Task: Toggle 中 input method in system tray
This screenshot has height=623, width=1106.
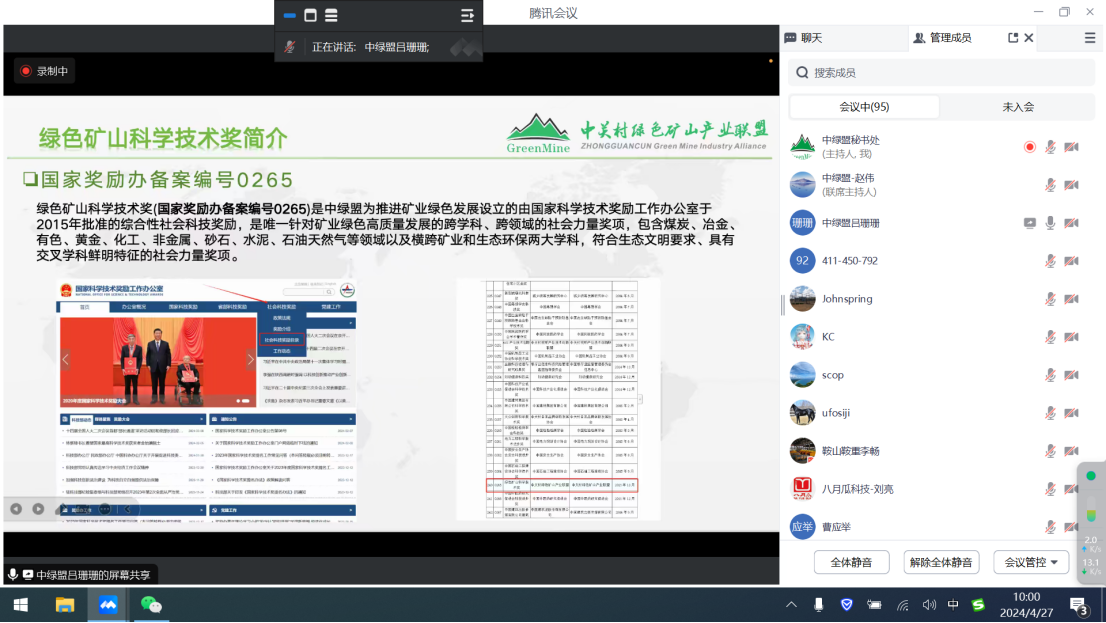Action: click(x=953, y=605)
